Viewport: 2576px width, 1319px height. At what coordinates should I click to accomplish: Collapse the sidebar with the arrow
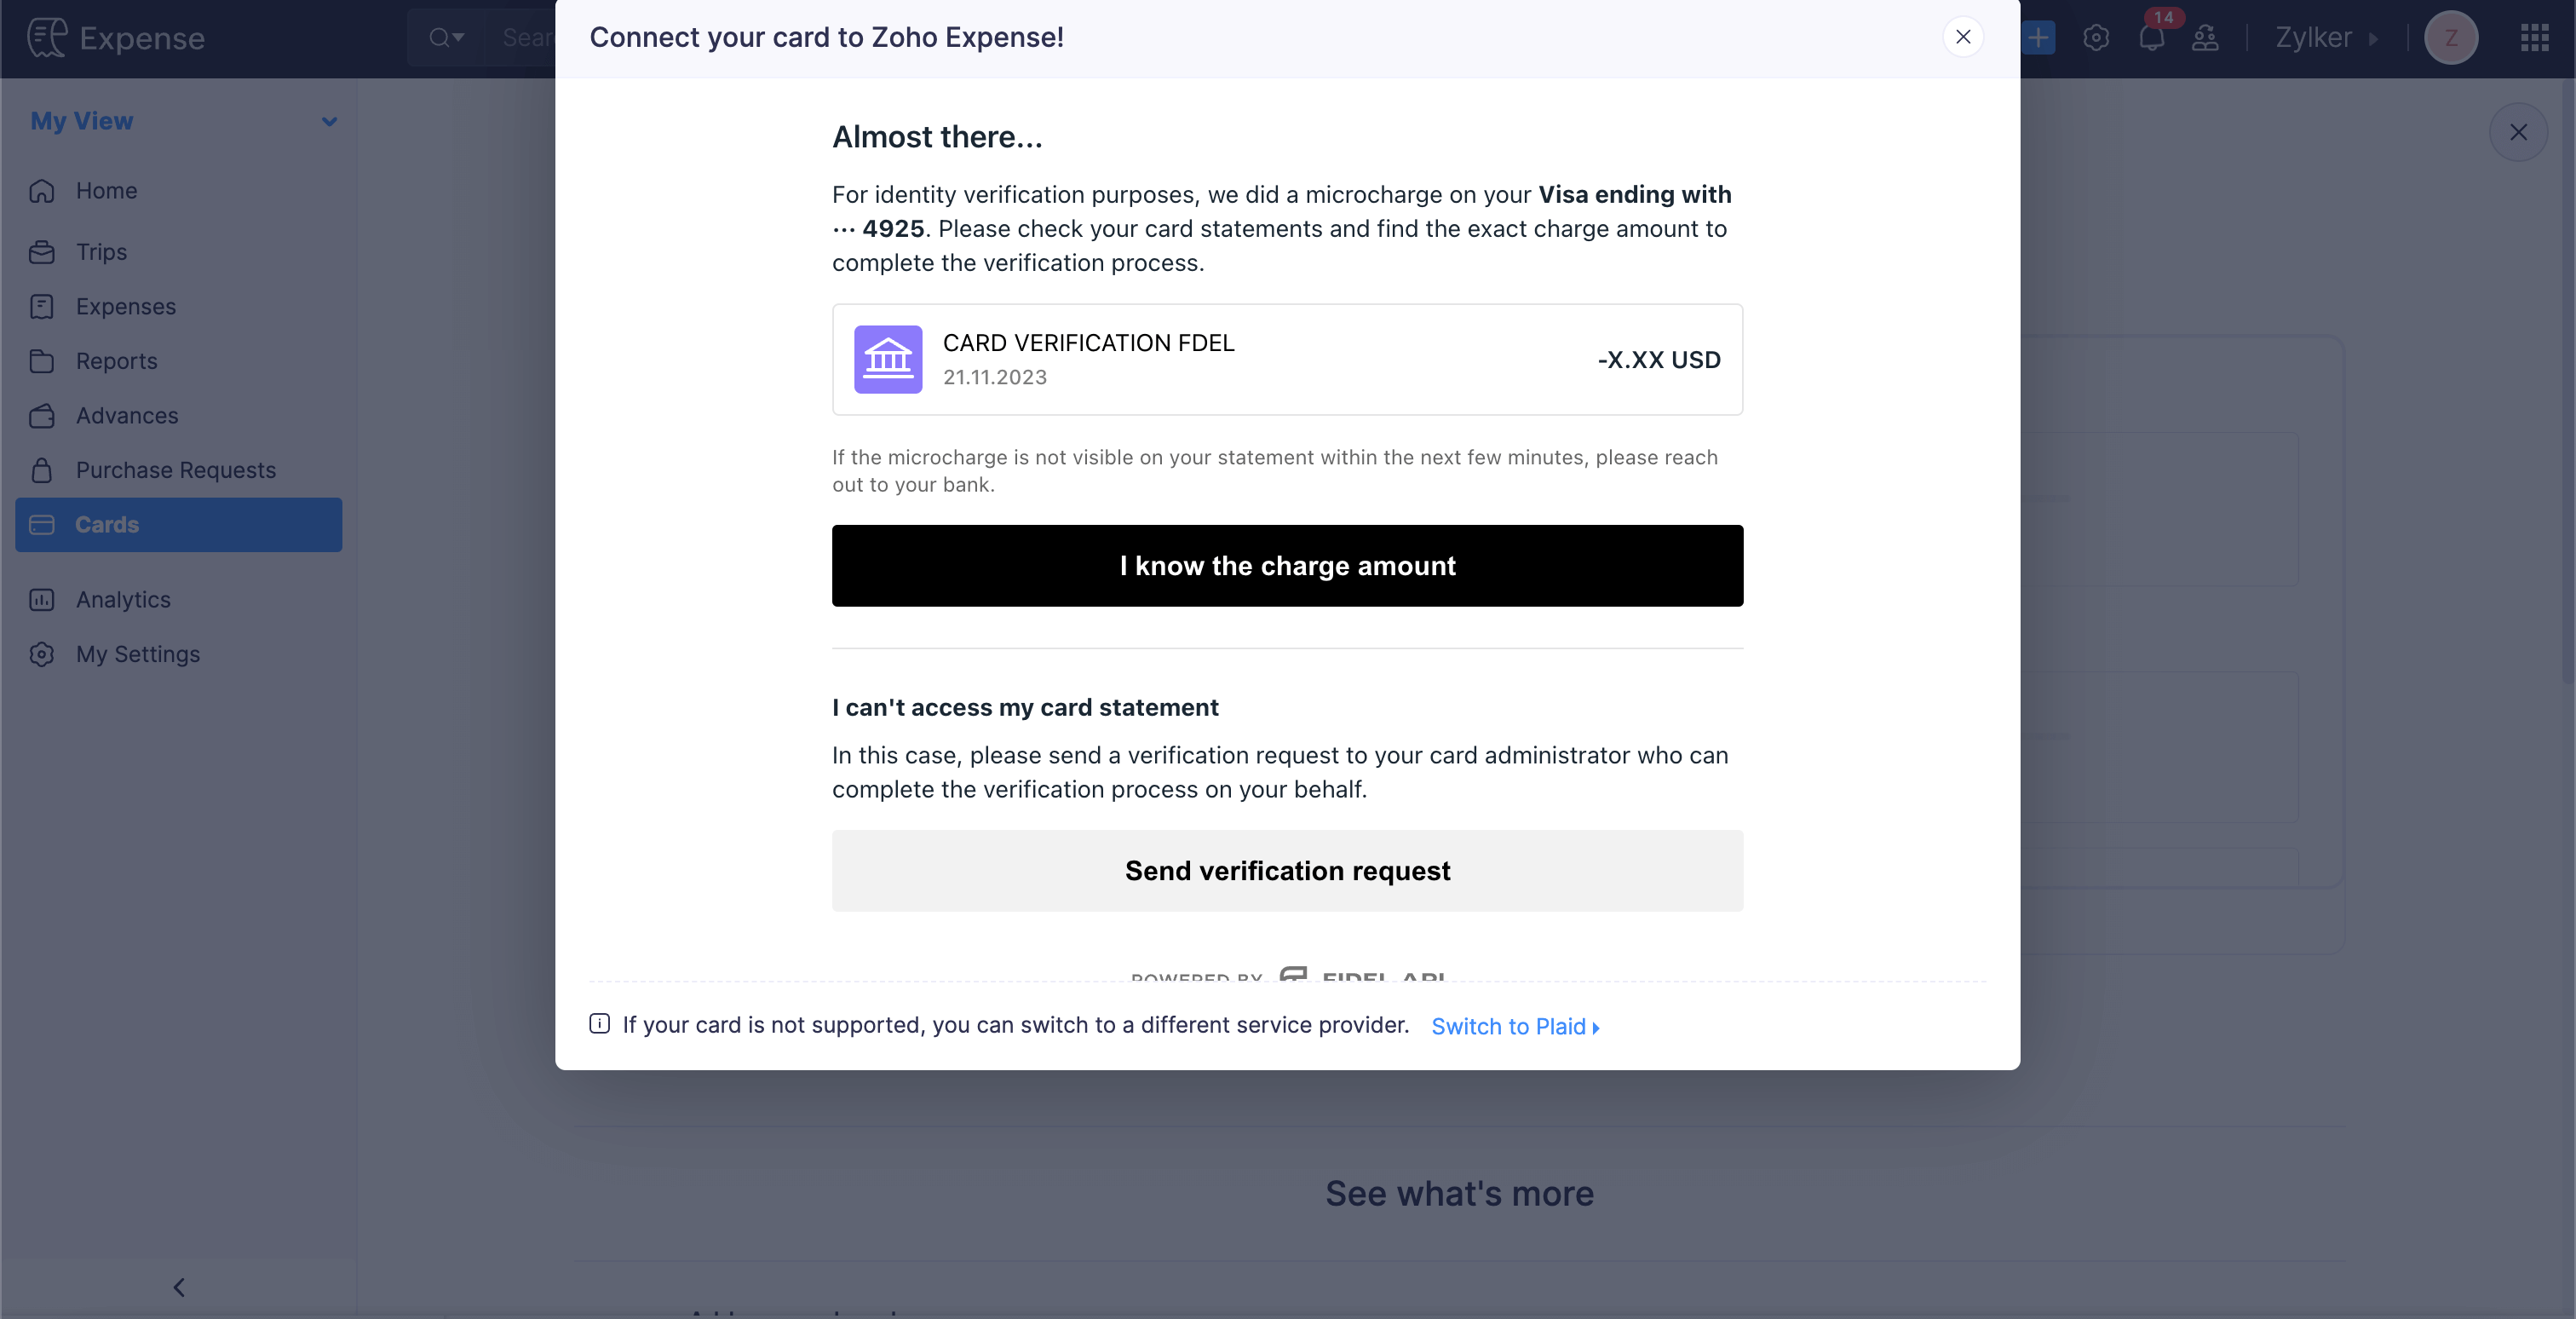[x=179, y=1287]
